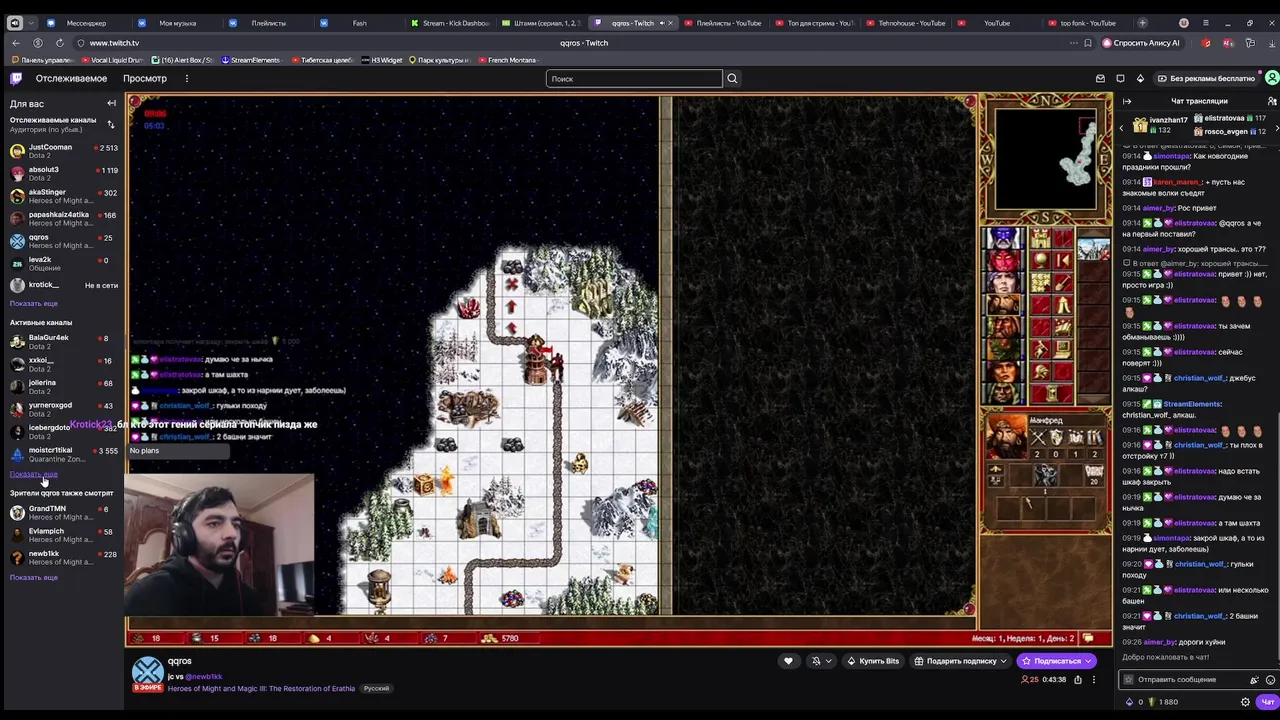The width and height of the screenshot is (1280, 720).
Task: Open chat community users icon
Action: tap(1271, 101)
